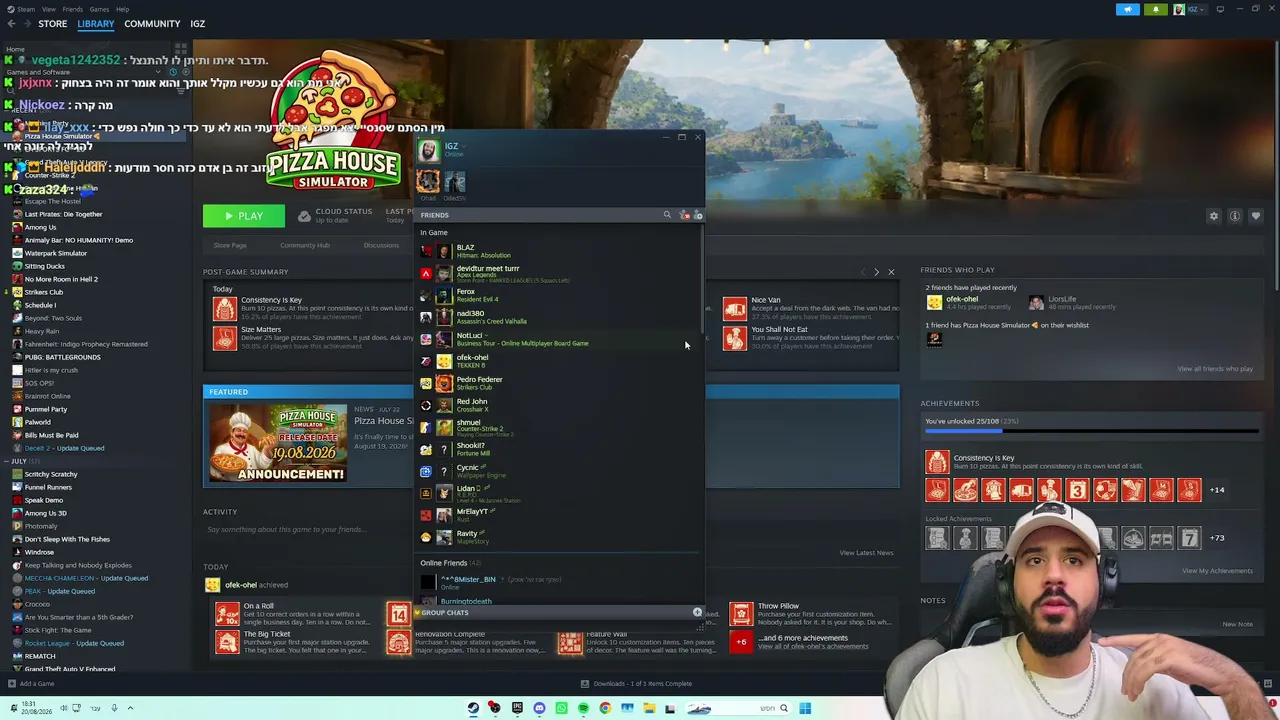
Task: Open the View menu
Action: point(48,9)
